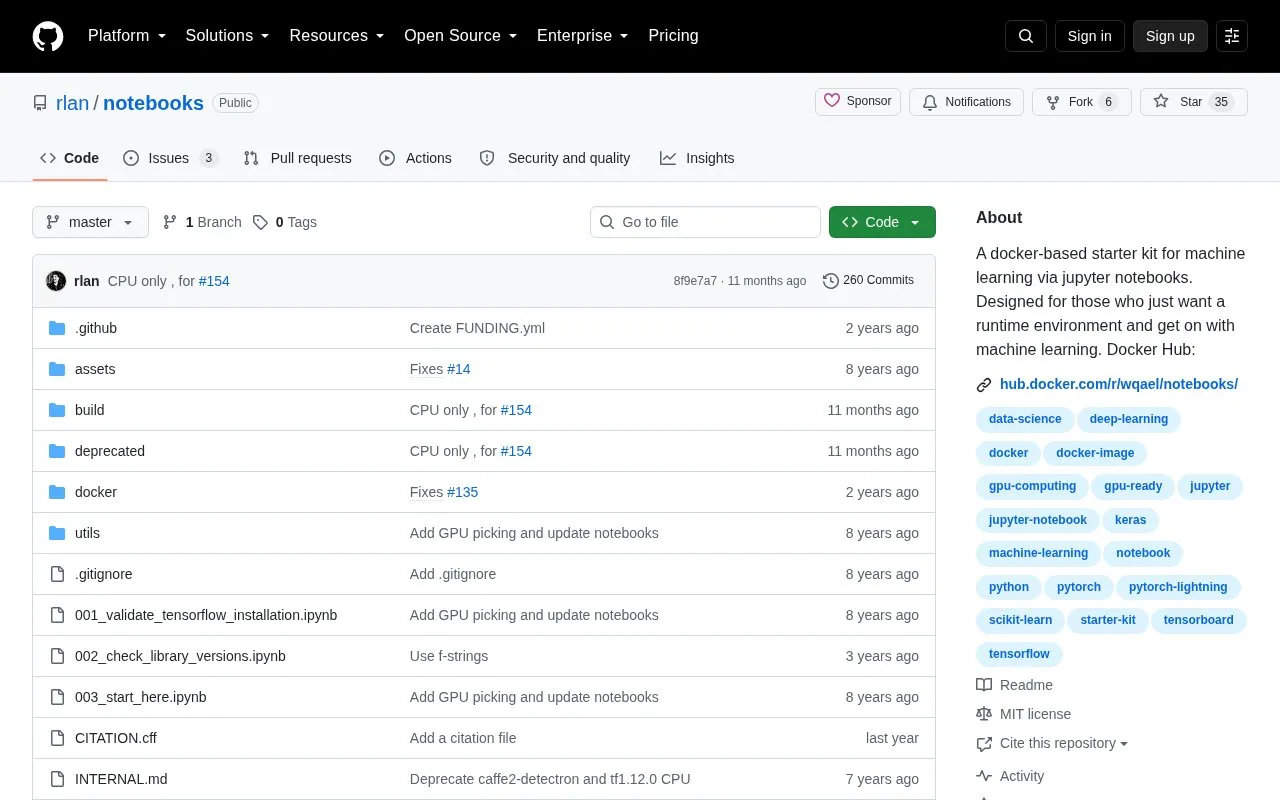Switch to the Pull requests tab
The image size is (1280, 800).
pyautogui.click(x=297, y=158)
